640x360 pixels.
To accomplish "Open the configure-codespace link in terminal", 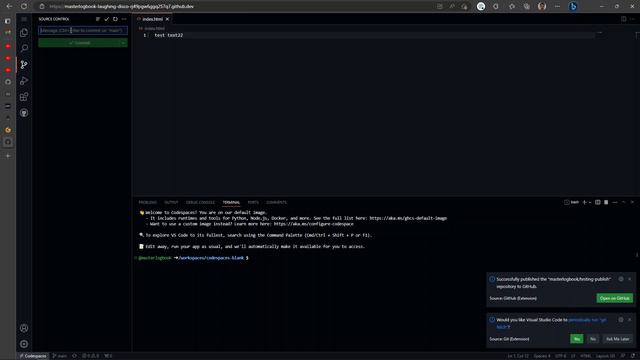I will (313, 224).
